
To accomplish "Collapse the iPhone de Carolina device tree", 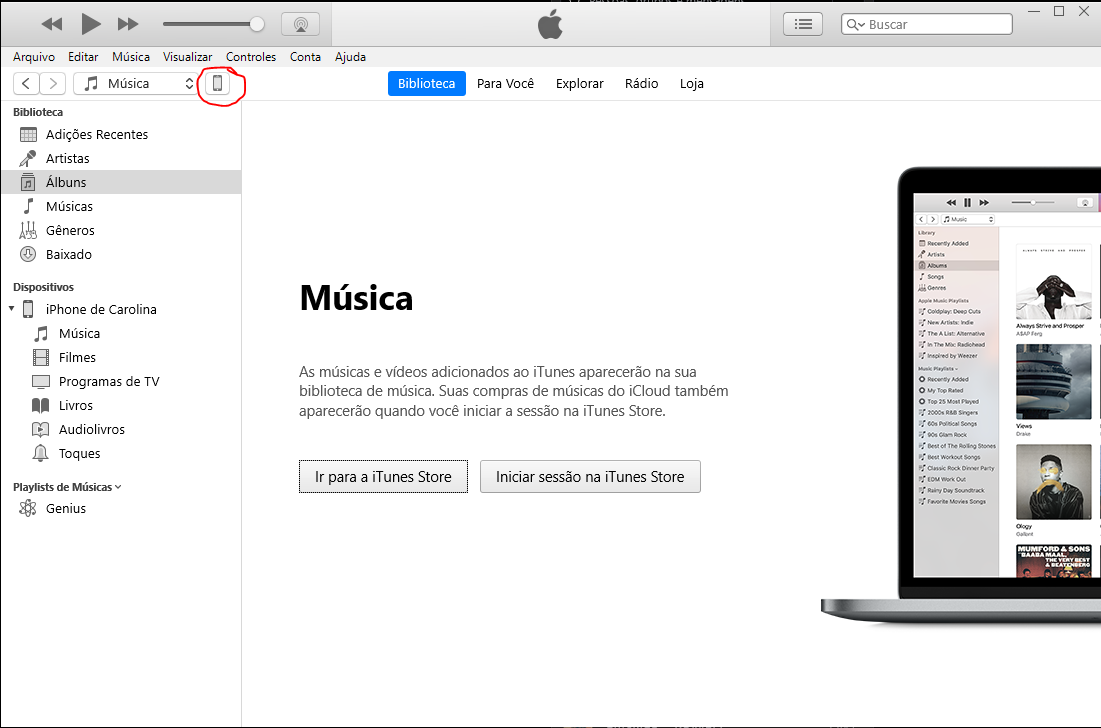I will click(11, 309).
